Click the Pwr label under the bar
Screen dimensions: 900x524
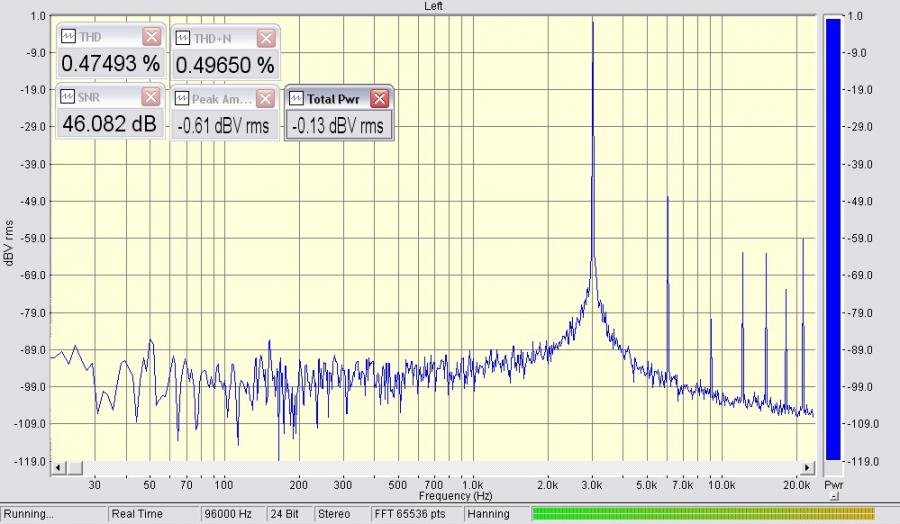(x=833, y=485)
